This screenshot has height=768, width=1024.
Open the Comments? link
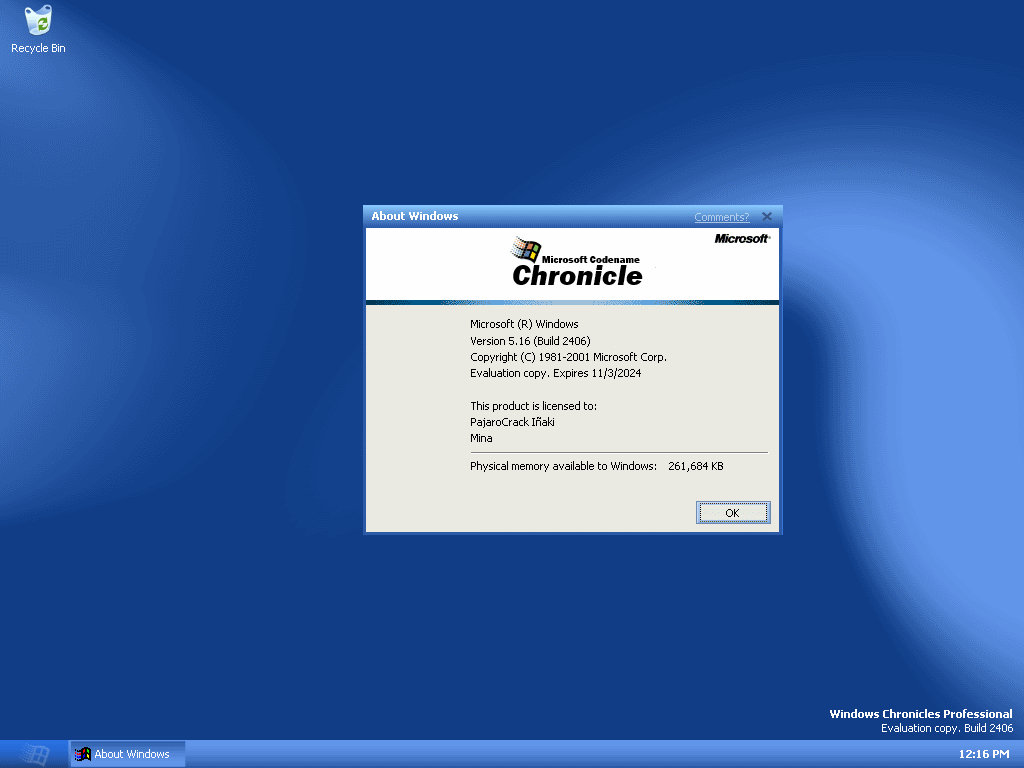[721, 216]
